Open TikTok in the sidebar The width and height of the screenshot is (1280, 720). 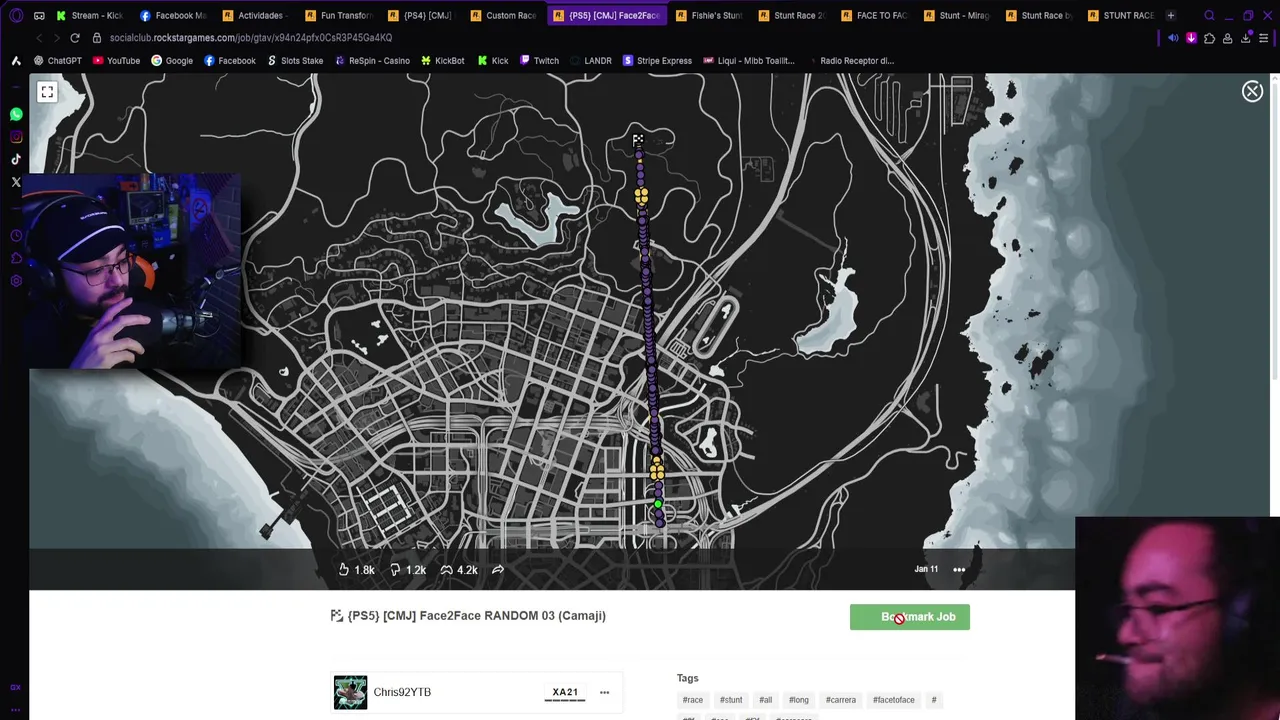(x=16, y=159)
